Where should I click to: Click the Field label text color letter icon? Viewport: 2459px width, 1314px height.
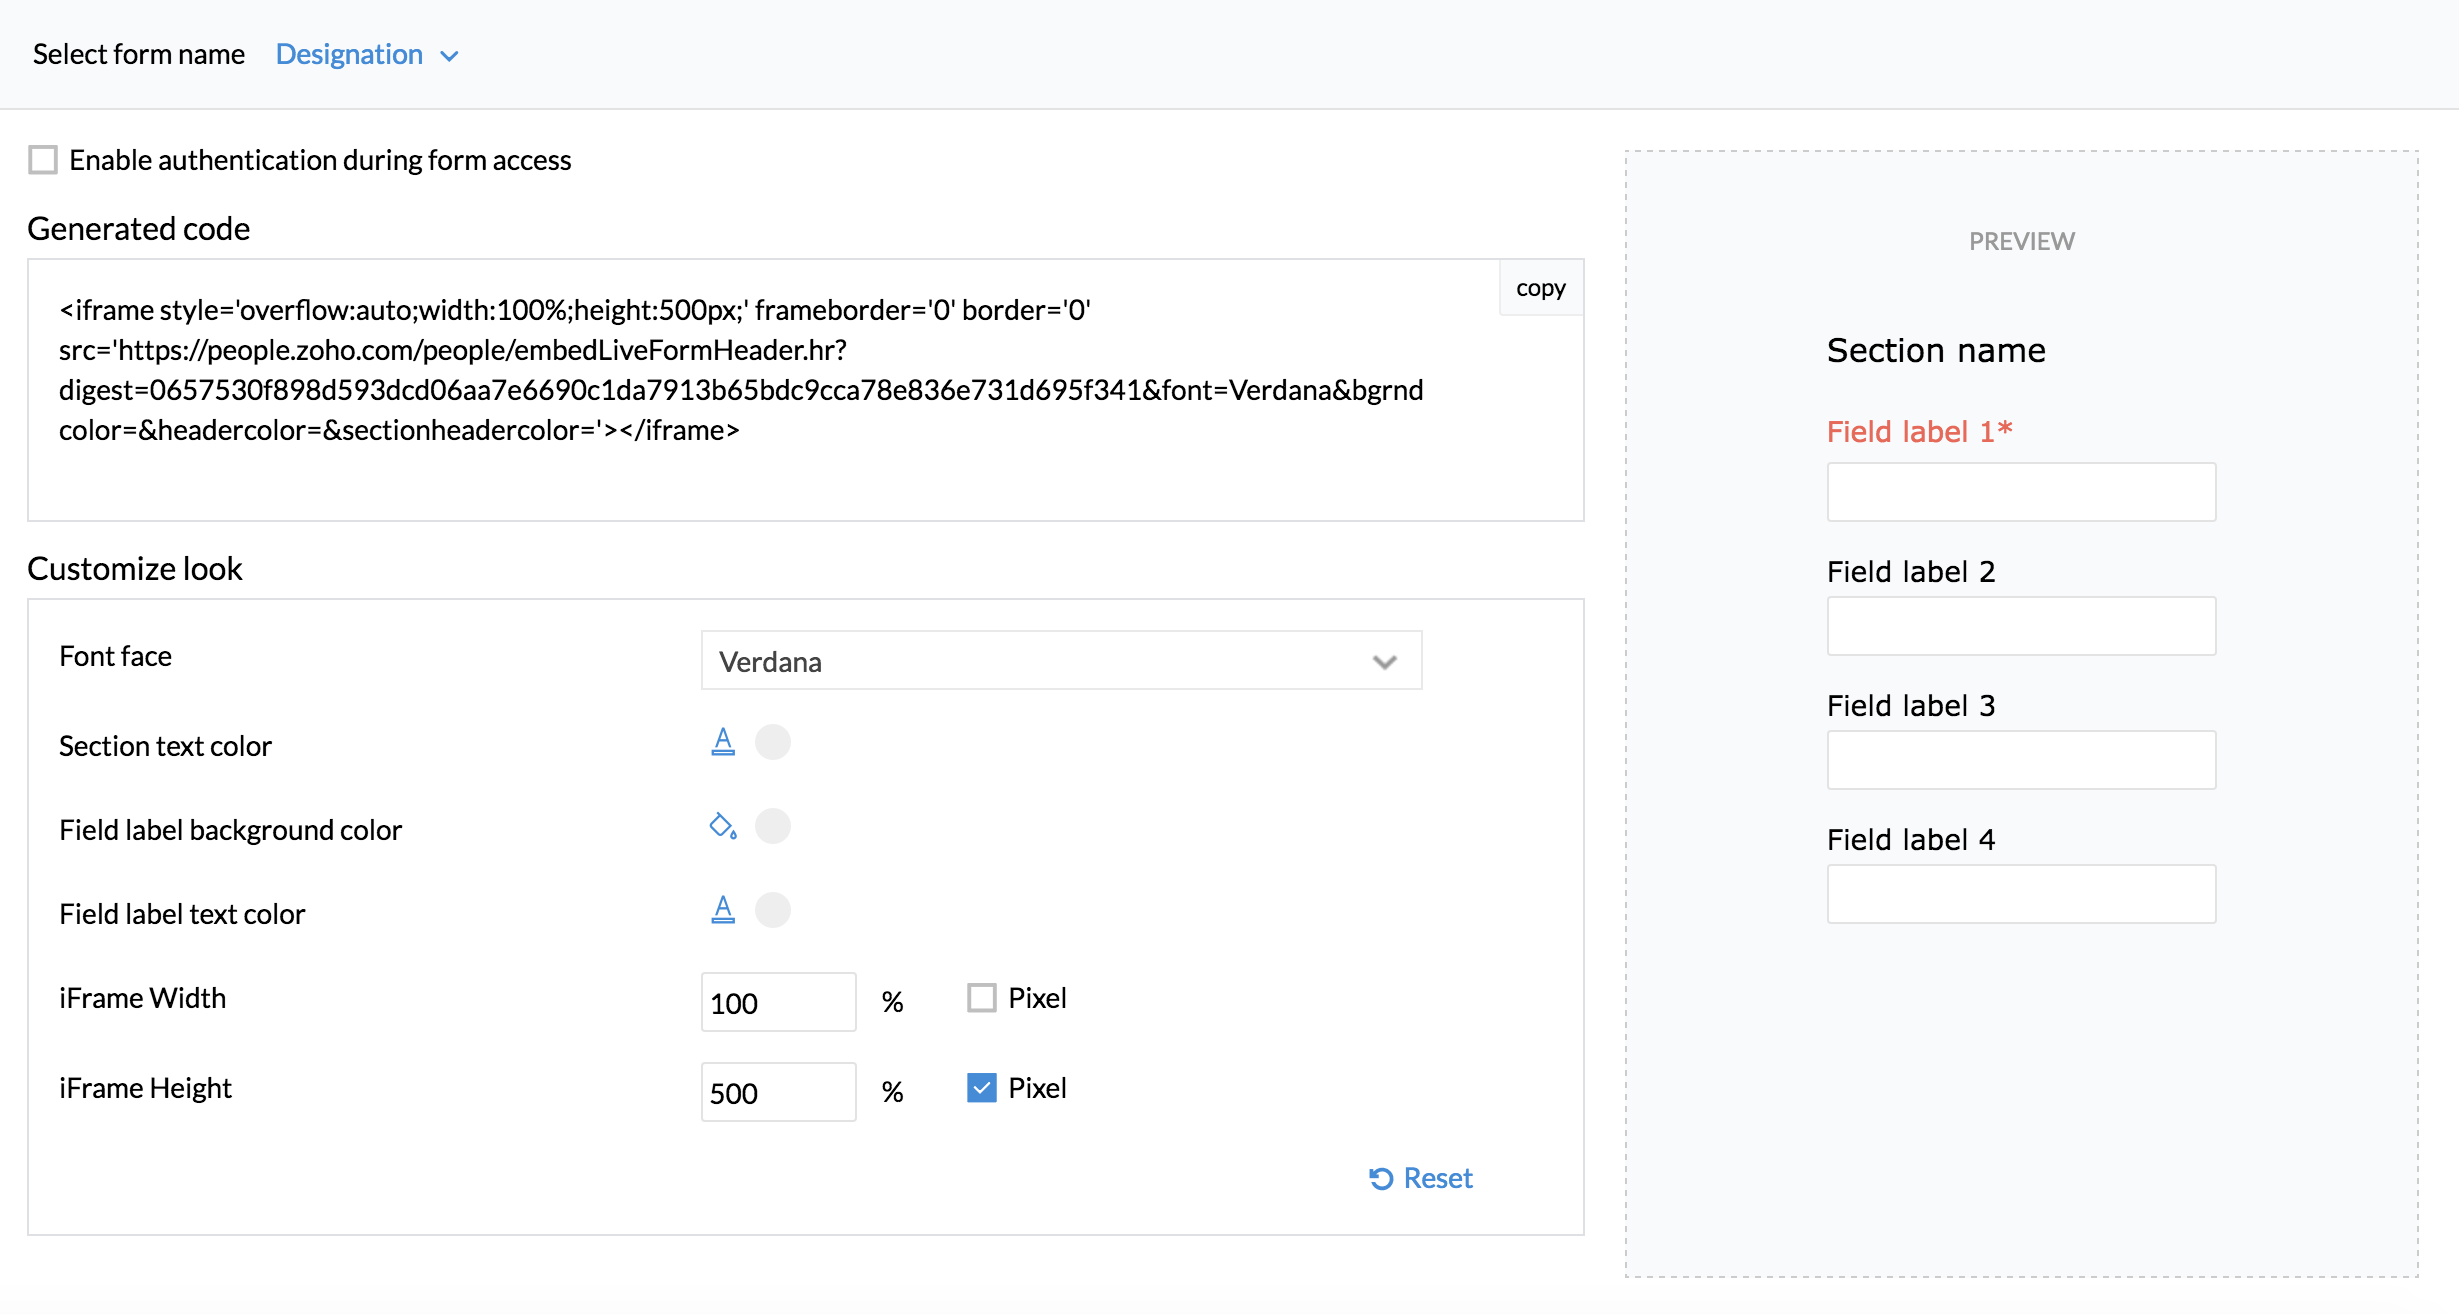(722, 910)
